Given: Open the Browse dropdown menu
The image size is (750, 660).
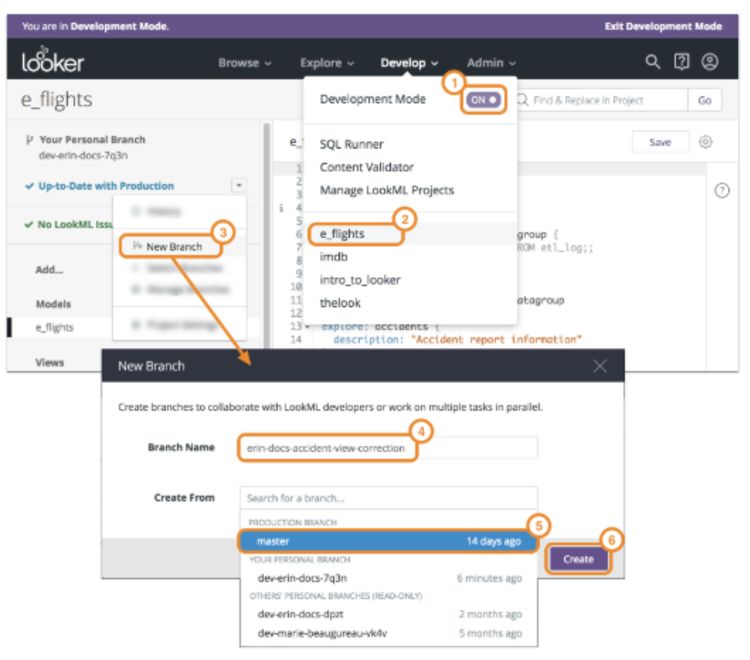Looking at the screenshot, I should [x=244, y=63].
